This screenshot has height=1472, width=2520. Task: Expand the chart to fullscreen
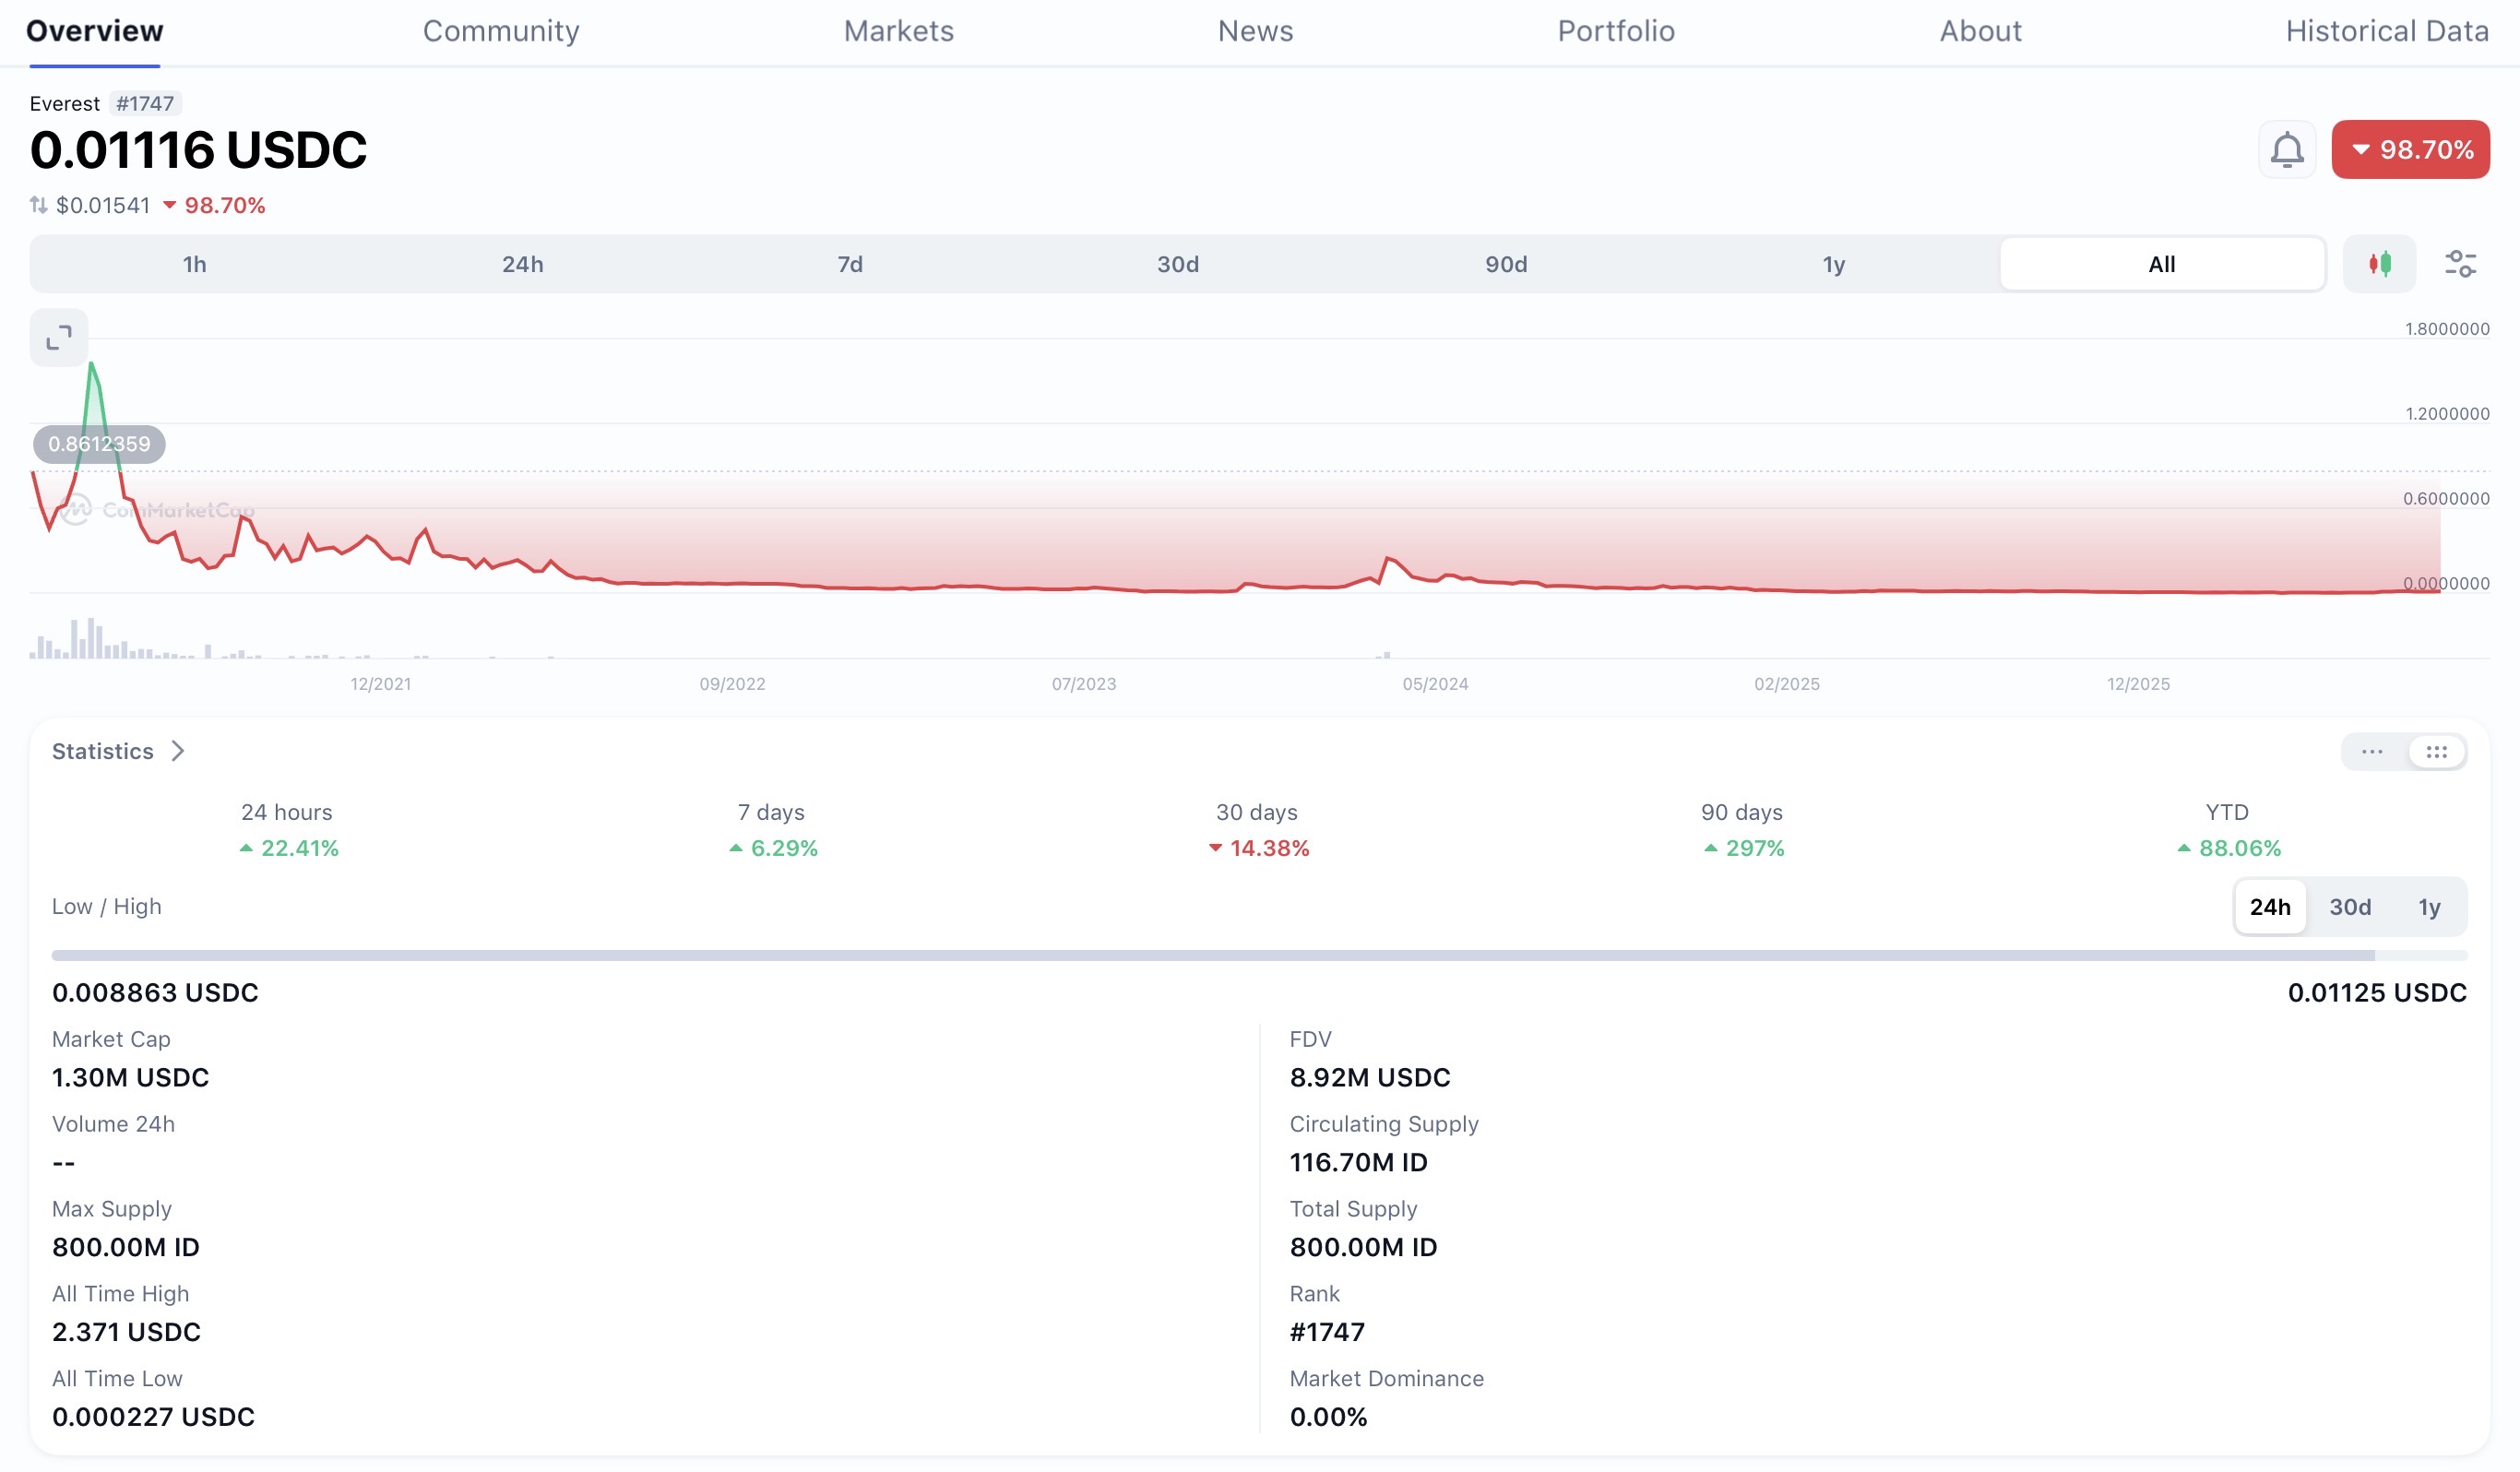click(59, 337)
